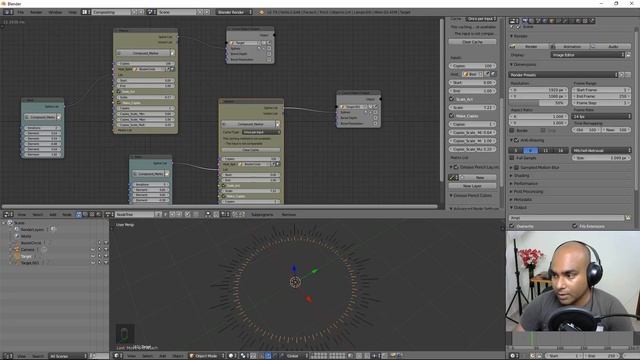Open the Object Mode dropdown
Screen dimensions: 640x360
207,356
